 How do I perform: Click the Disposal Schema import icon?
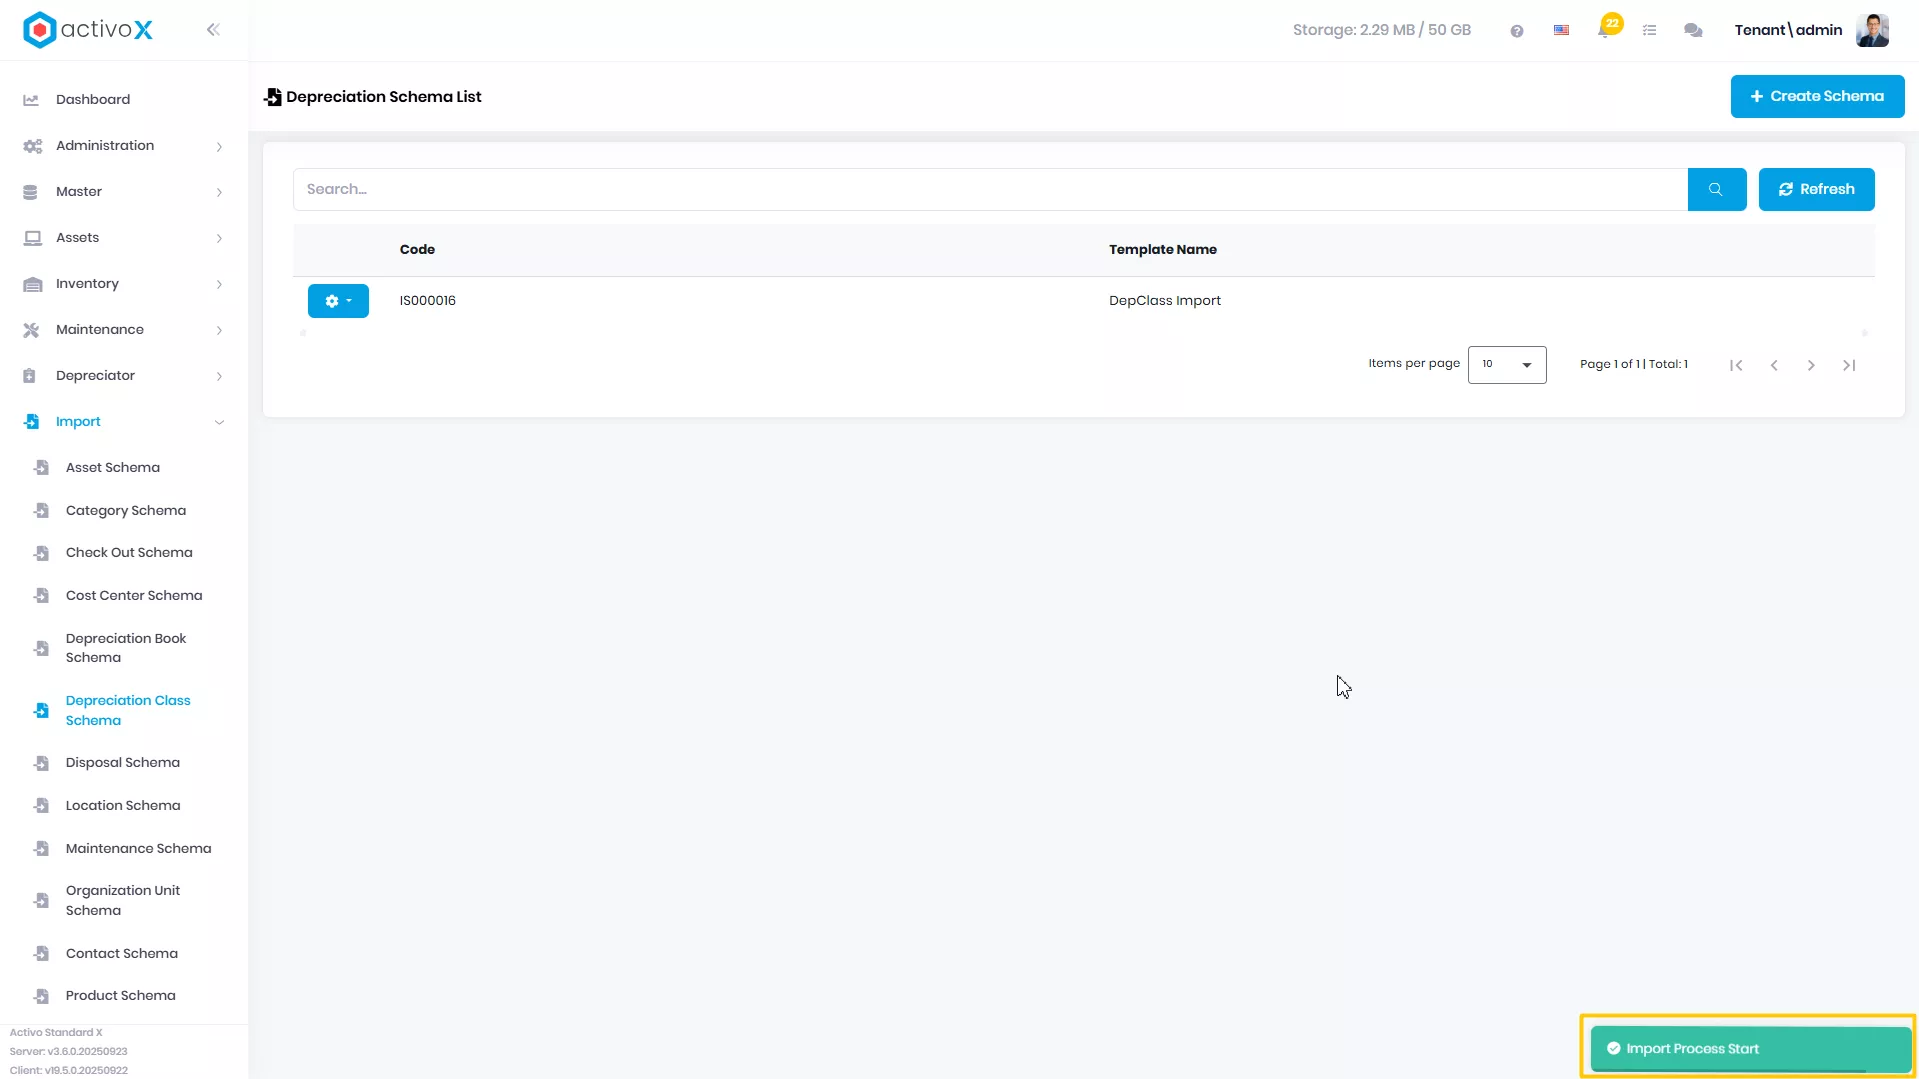[x=41, y=763]
